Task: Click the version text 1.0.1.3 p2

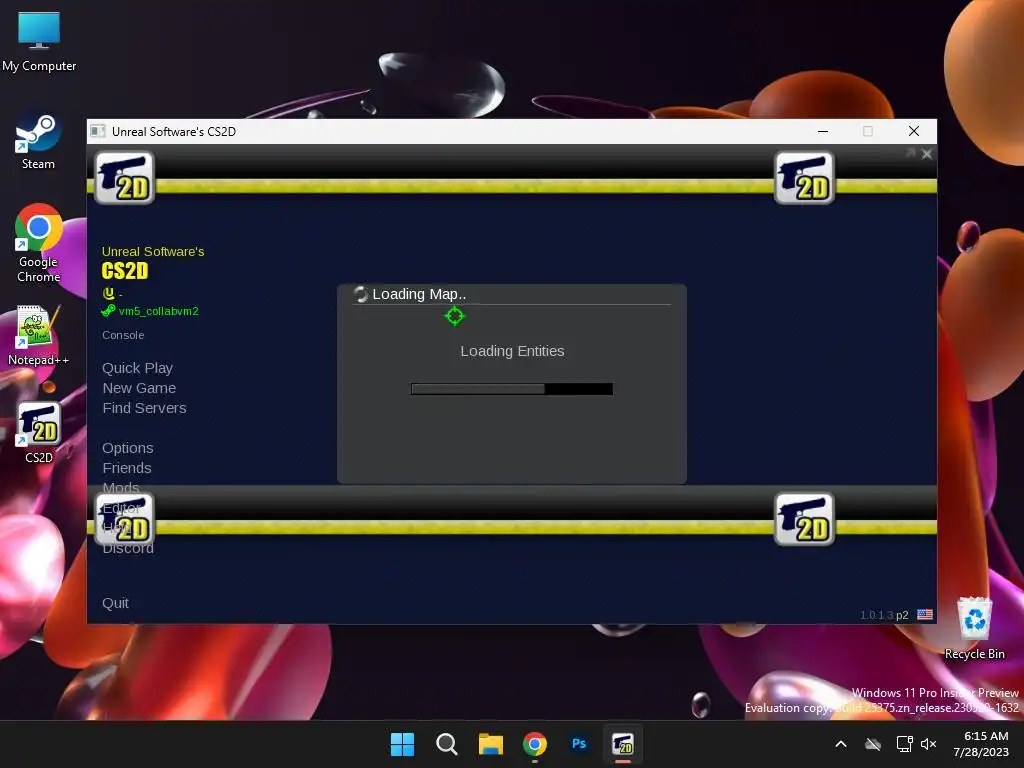Action: [x=884, y=615]
